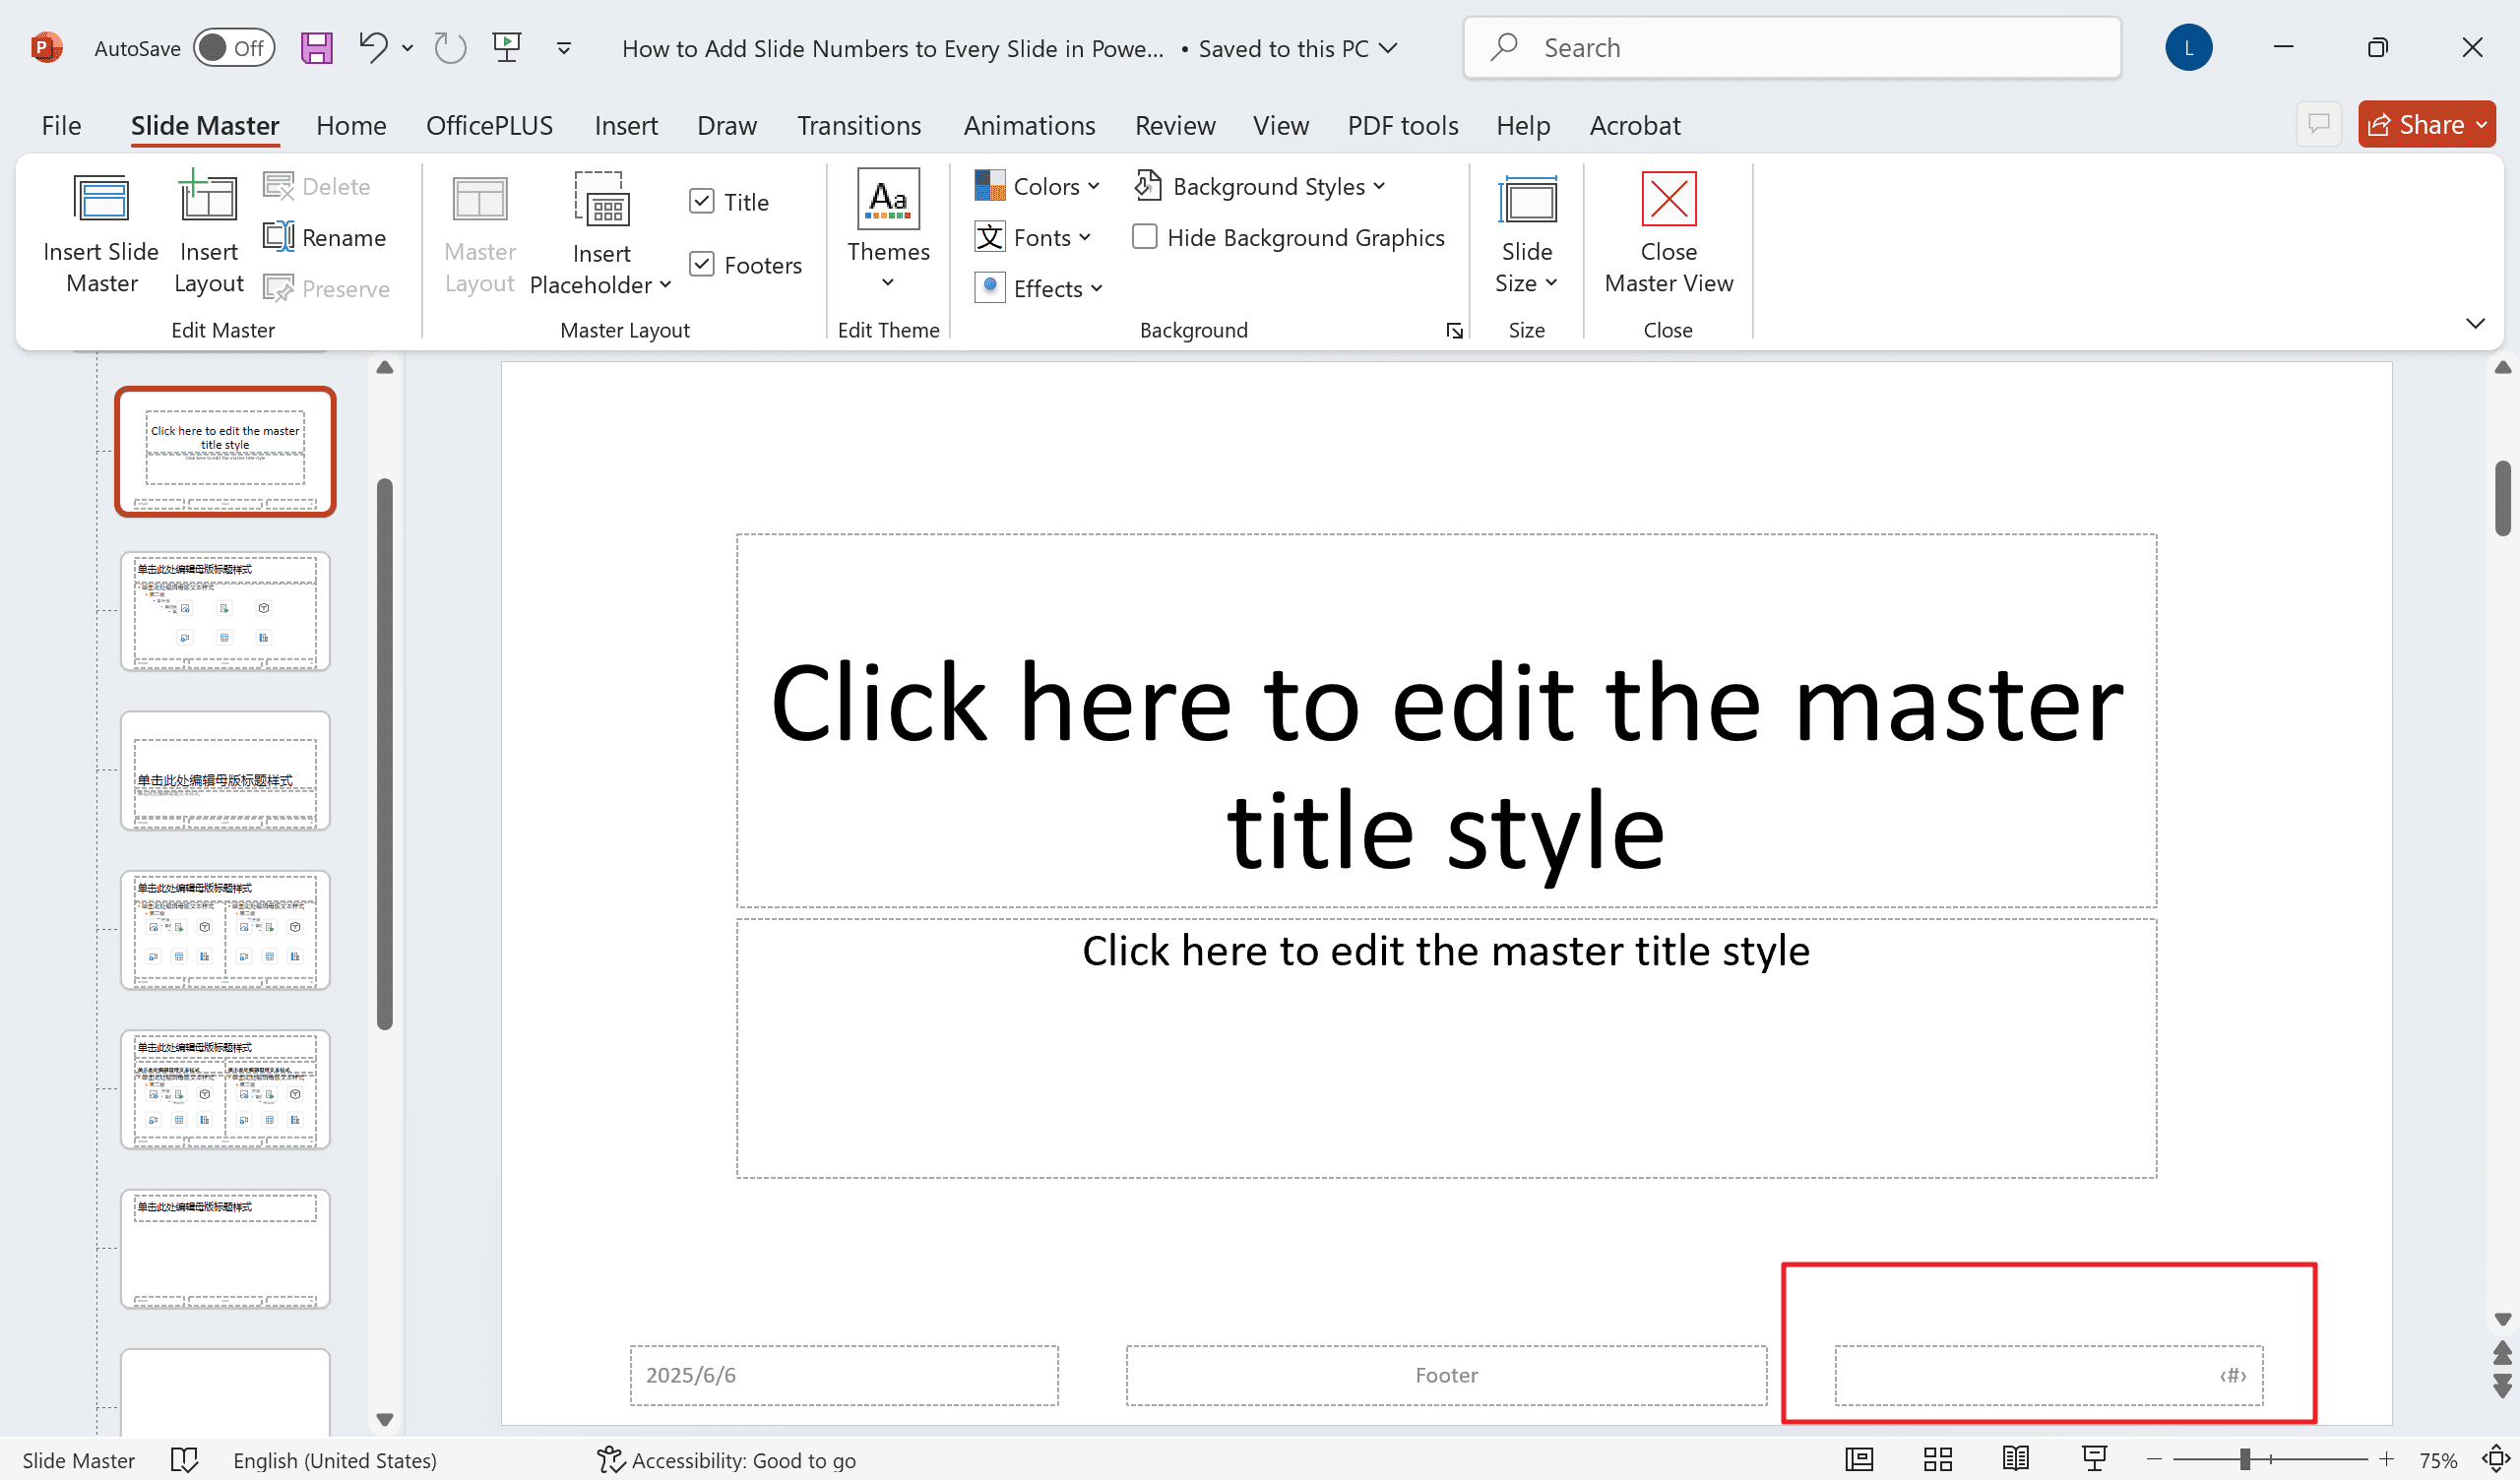The height and width of the screenshot is (1480, 2520).
Task: Open the Comments pane icon
Action: point(2319,124)
